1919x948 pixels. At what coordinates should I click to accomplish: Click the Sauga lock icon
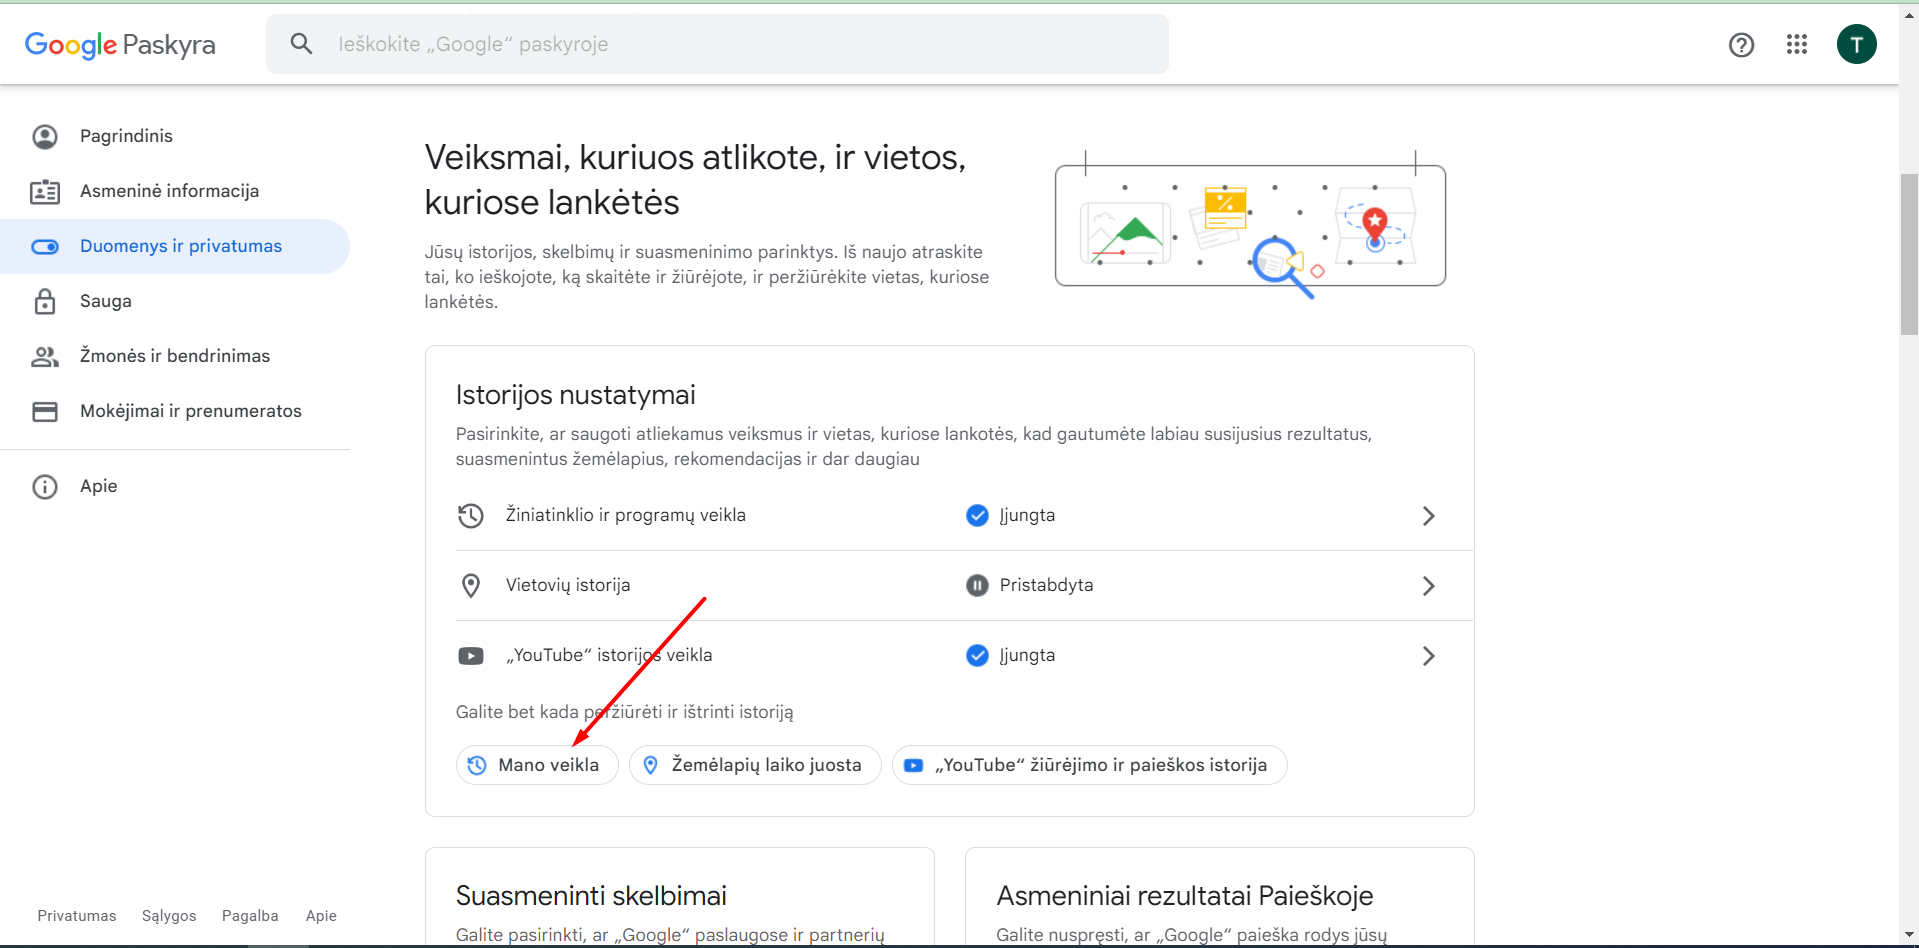click(x=45, y=301)
